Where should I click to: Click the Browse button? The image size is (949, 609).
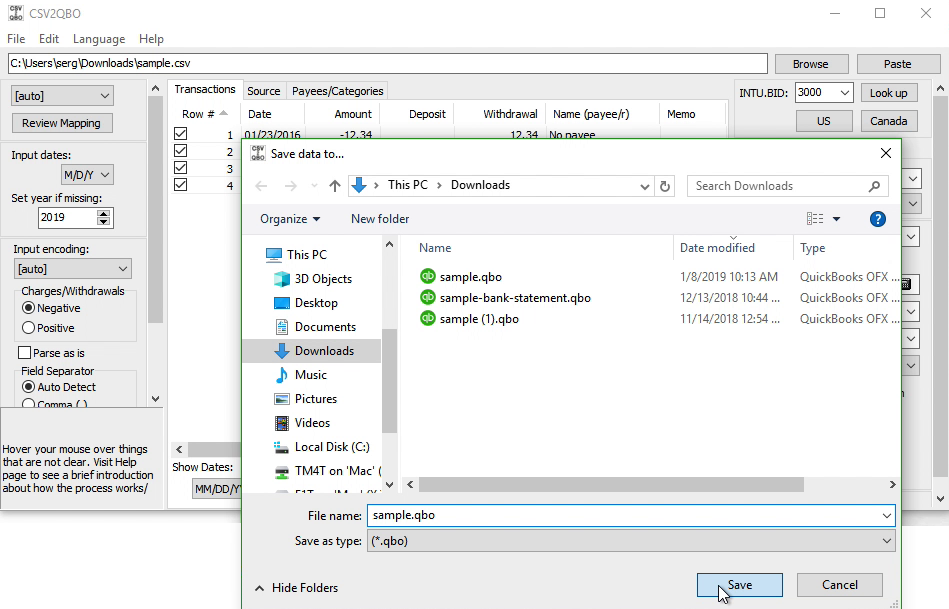(810, 64)
